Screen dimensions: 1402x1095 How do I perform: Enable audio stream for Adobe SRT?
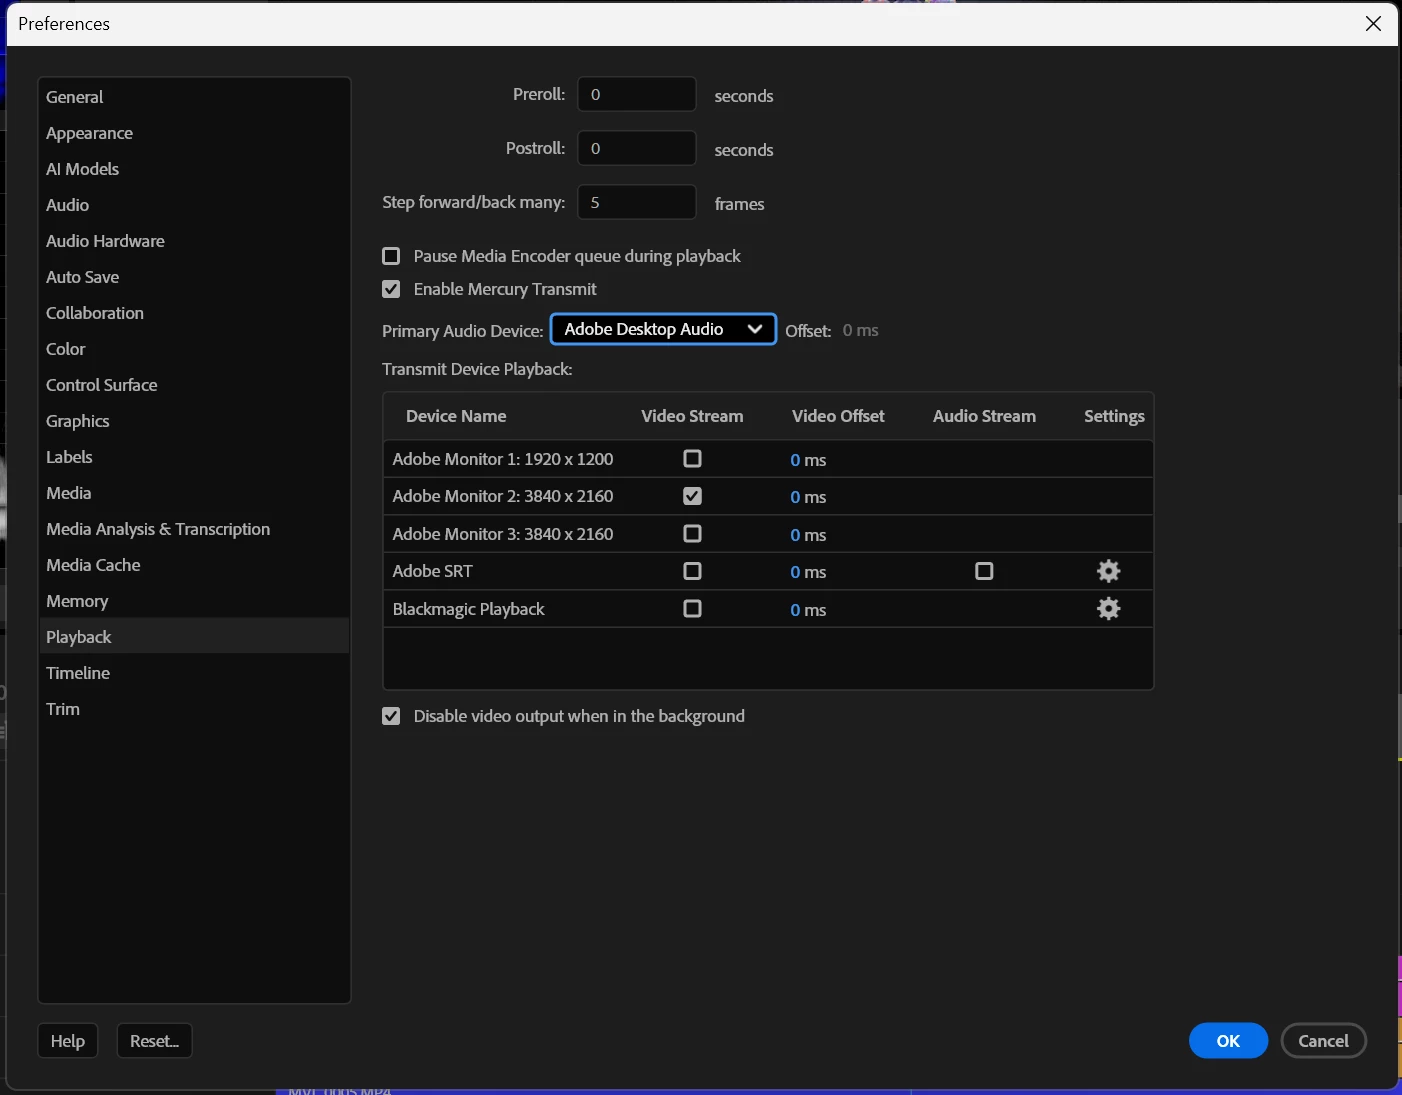click(x=984, y=571)
